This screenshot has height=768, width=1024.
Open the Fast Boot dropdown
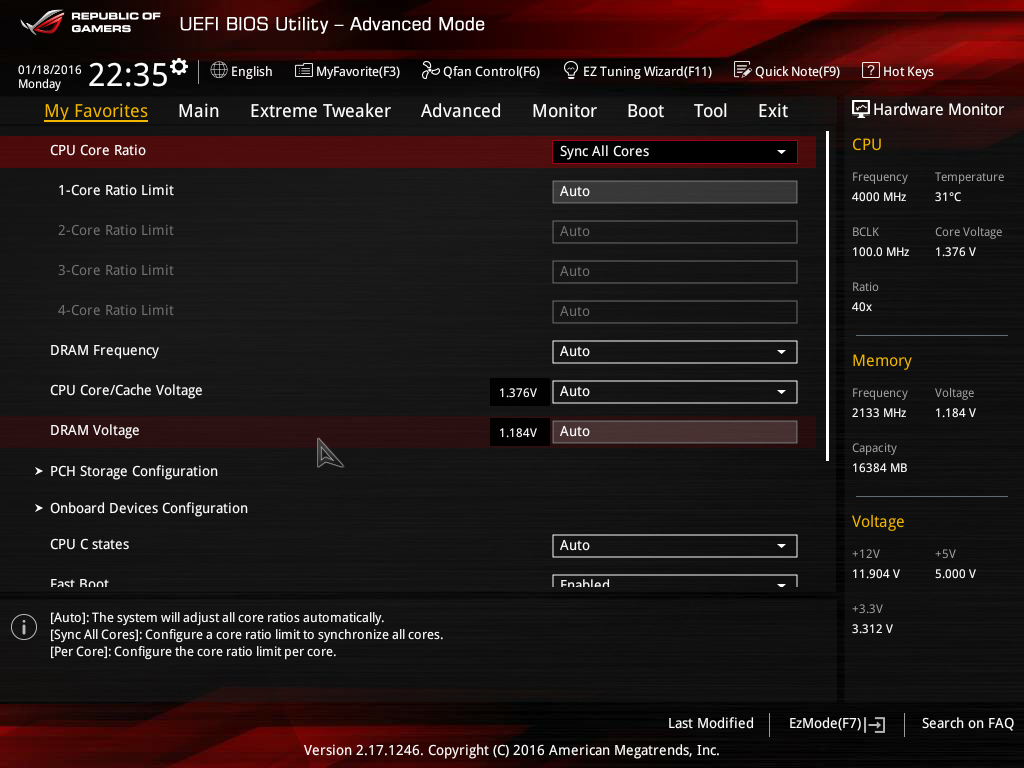coord(675,581)
